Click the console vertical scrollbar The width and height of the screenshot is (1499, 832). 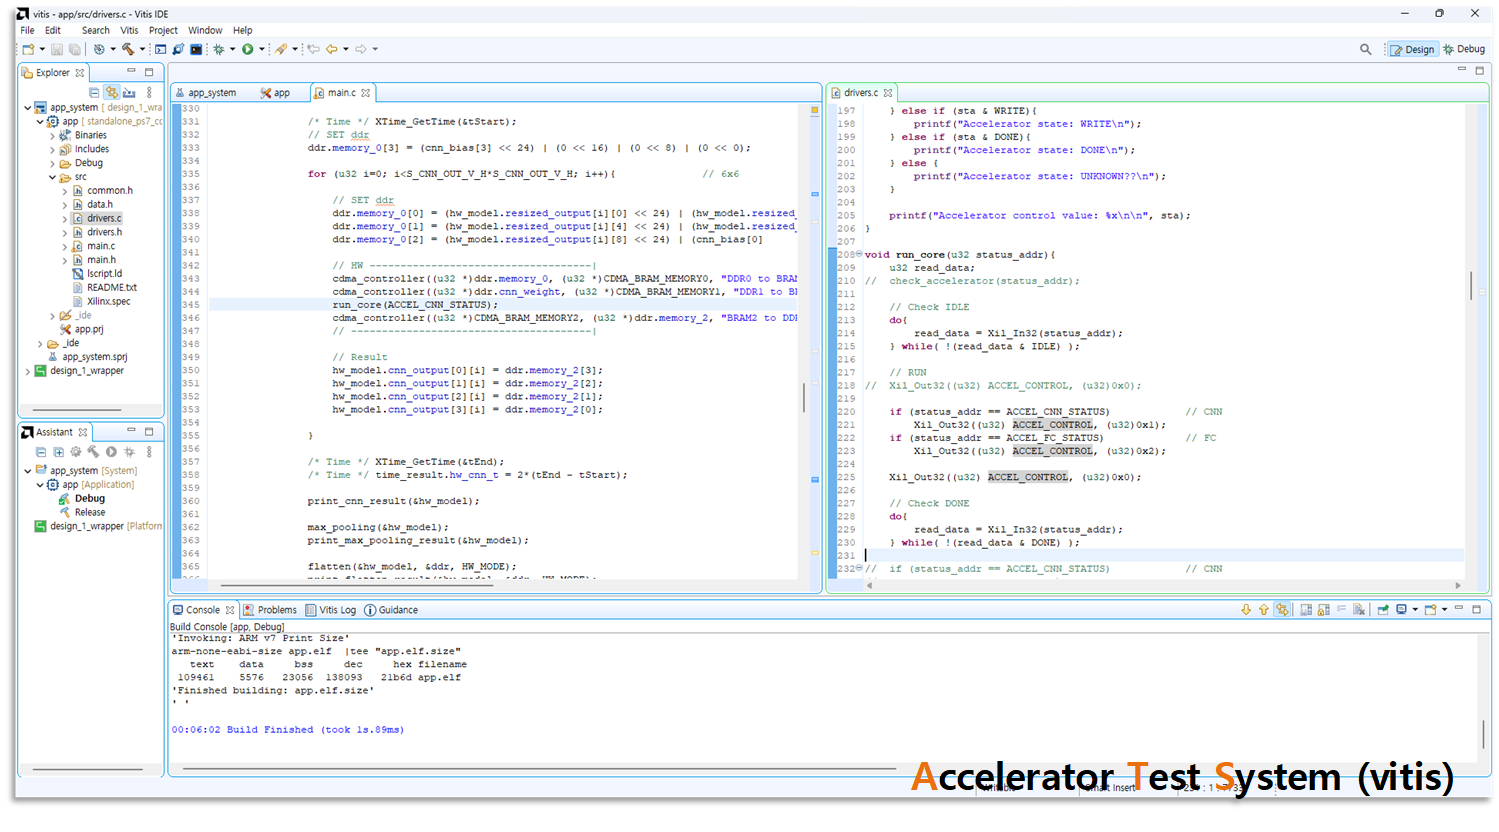[x=1483, y=734]
